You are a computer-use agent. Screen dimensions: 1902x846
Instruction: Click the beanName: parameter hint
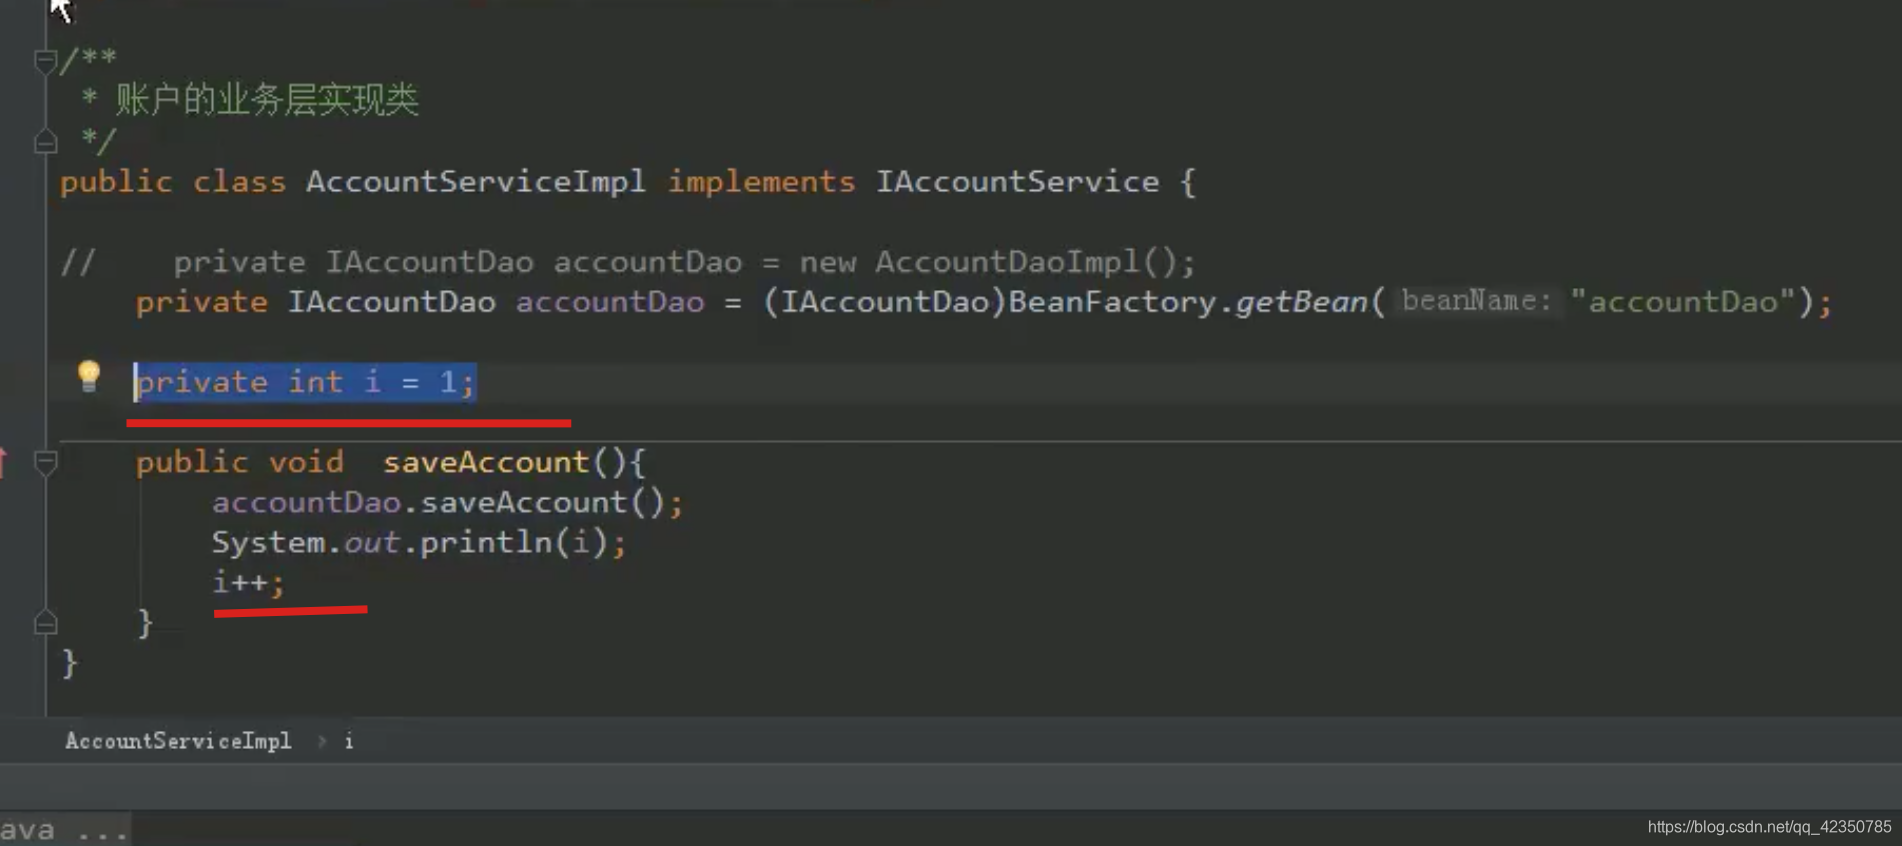pyautogui.click(x=1476, y=301)
